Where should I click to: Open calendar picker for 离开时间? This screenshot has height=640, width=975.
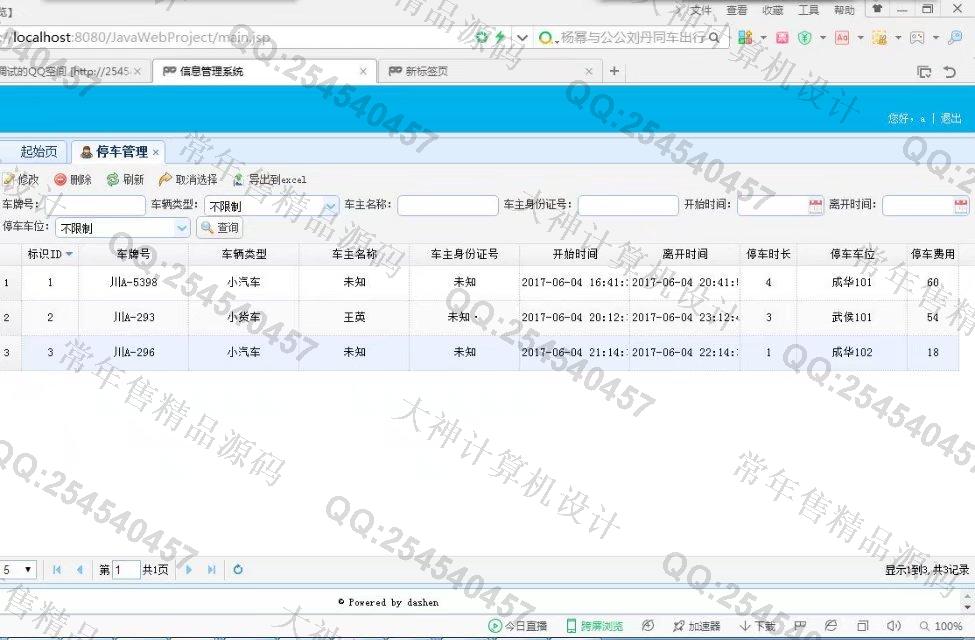click(x=961, y=206)
